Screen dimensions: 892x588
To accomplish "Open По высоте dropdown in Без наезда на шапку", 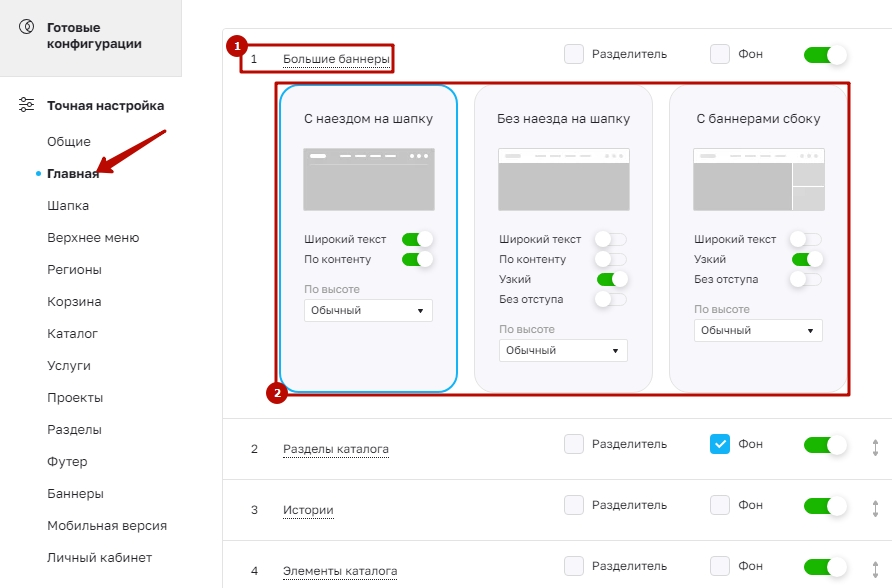I will (563, 350).
